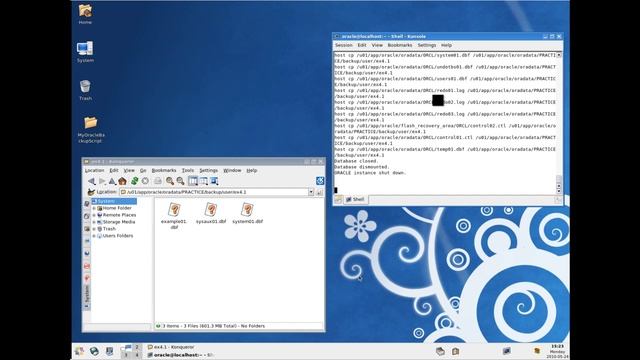This screenshot has height=360, width=640.
Task: Switch to Tree View mode
Action: tap(203, 181)
